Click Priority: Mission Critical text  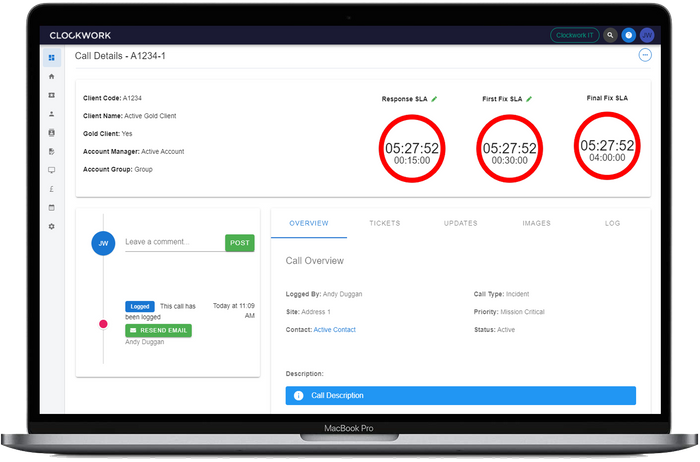[x=509, y=312]
